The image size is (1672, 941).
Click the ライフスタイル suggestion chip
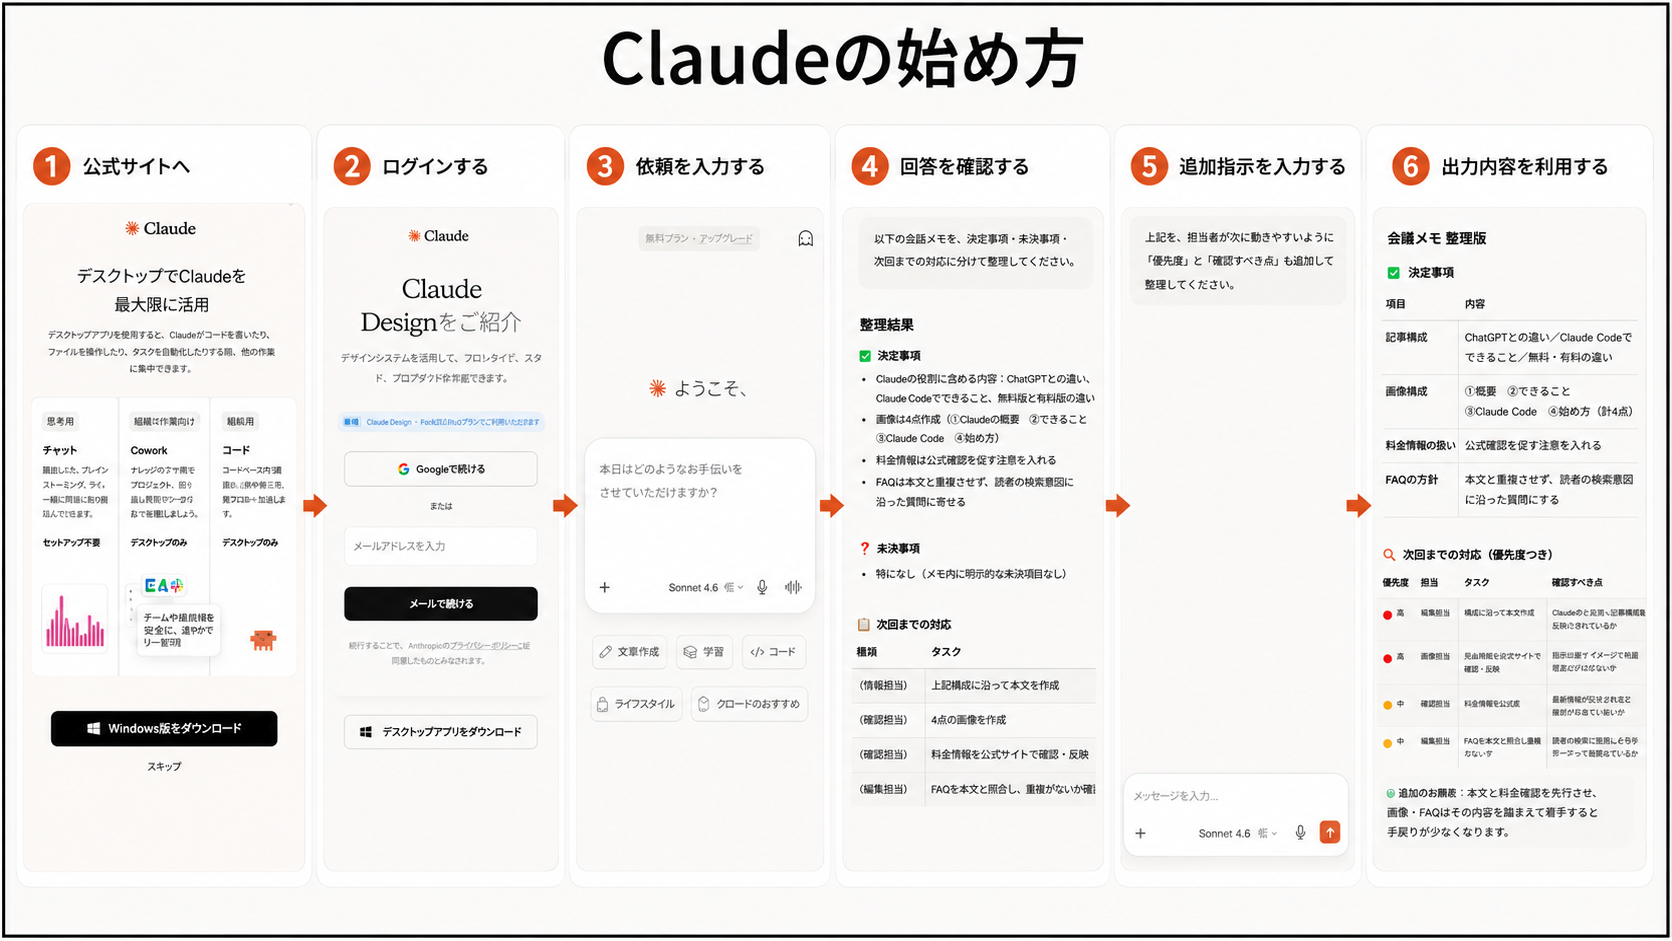[636, 704]
